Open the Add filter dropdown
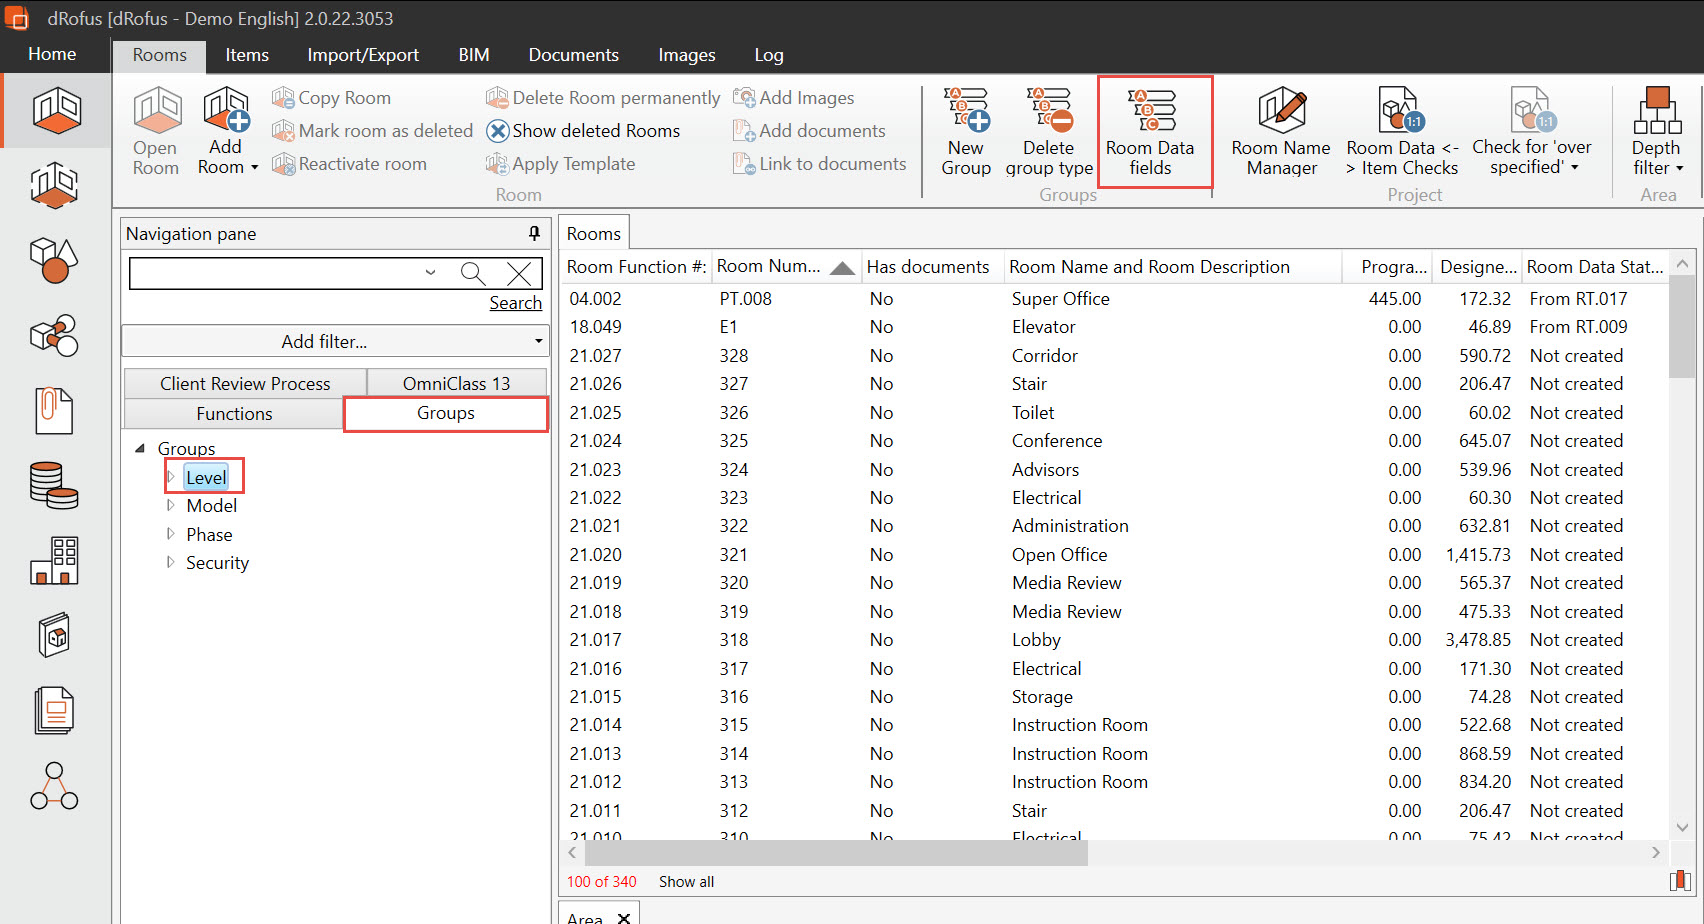Viewport: 1704px width, 924px height. click(335, 341)
